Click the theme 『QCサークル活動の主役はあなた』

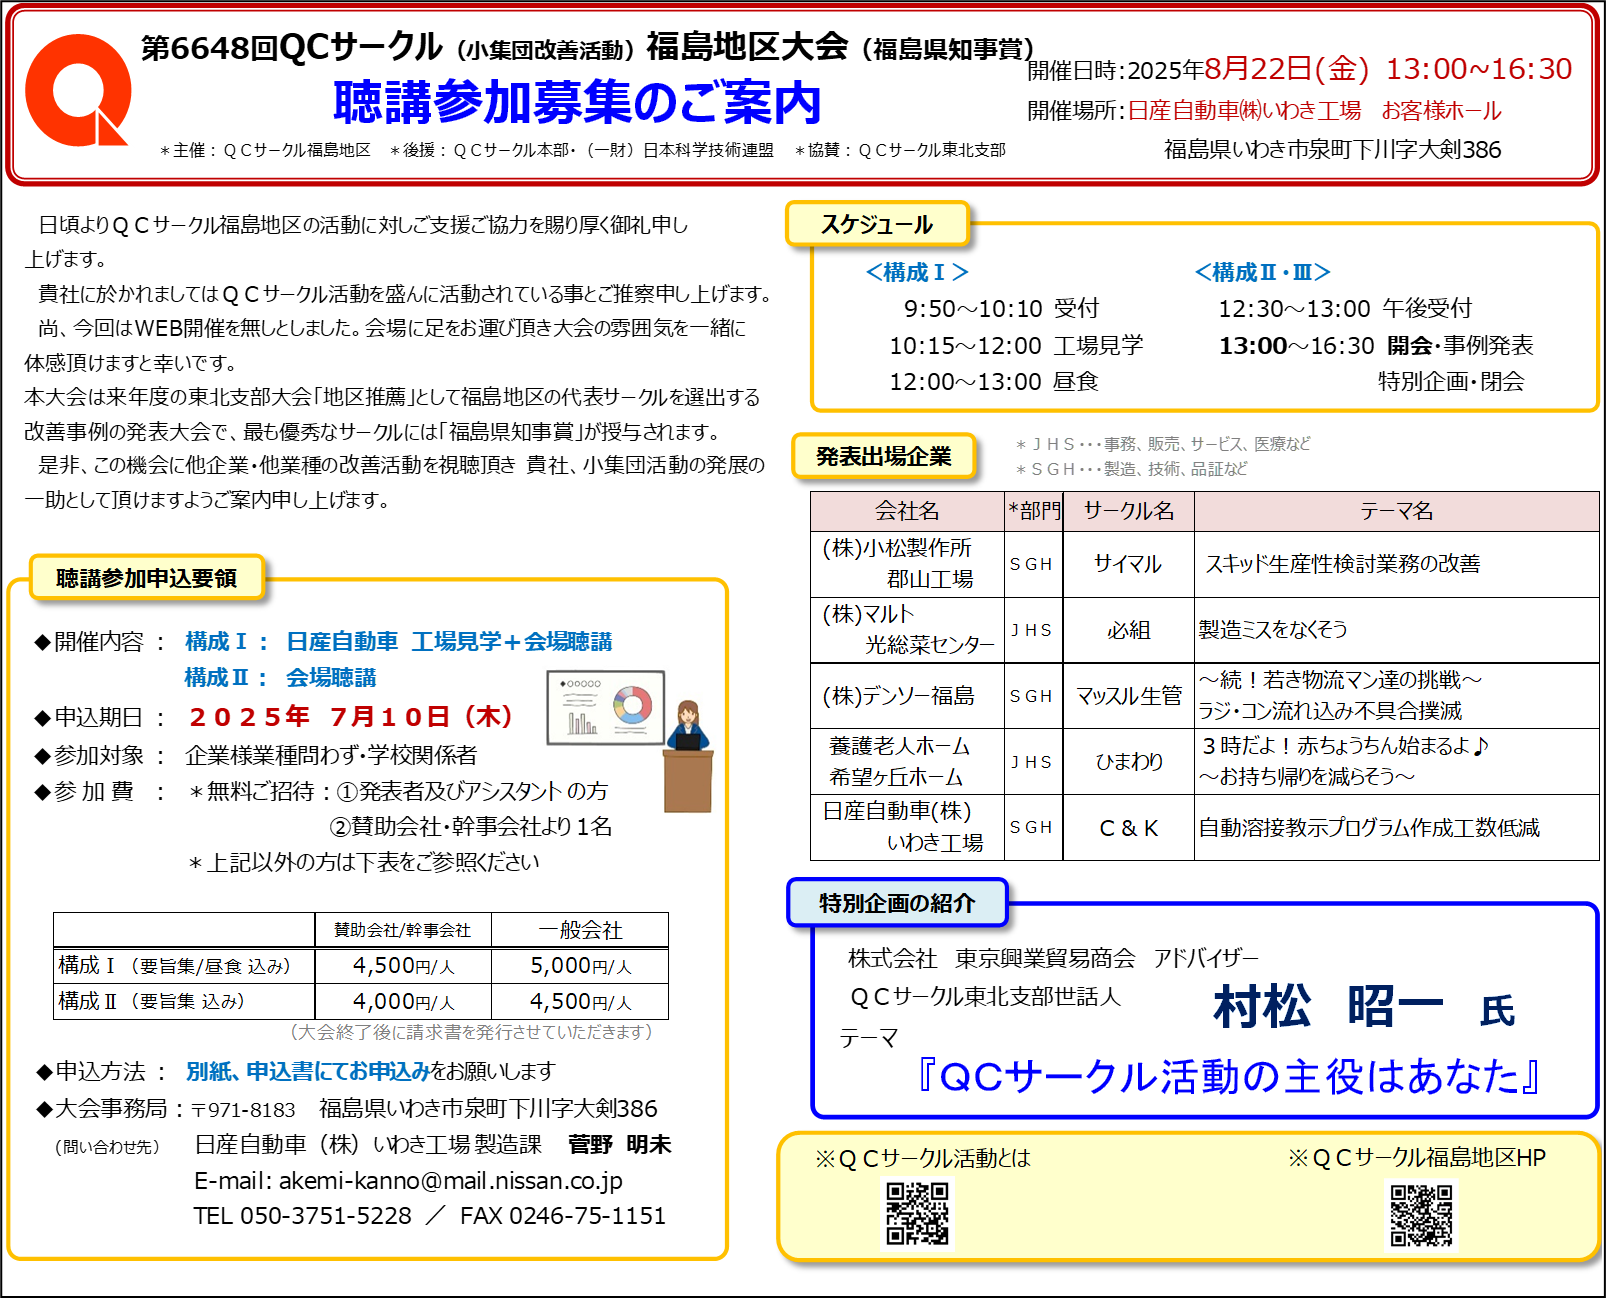point(1229,1076)
